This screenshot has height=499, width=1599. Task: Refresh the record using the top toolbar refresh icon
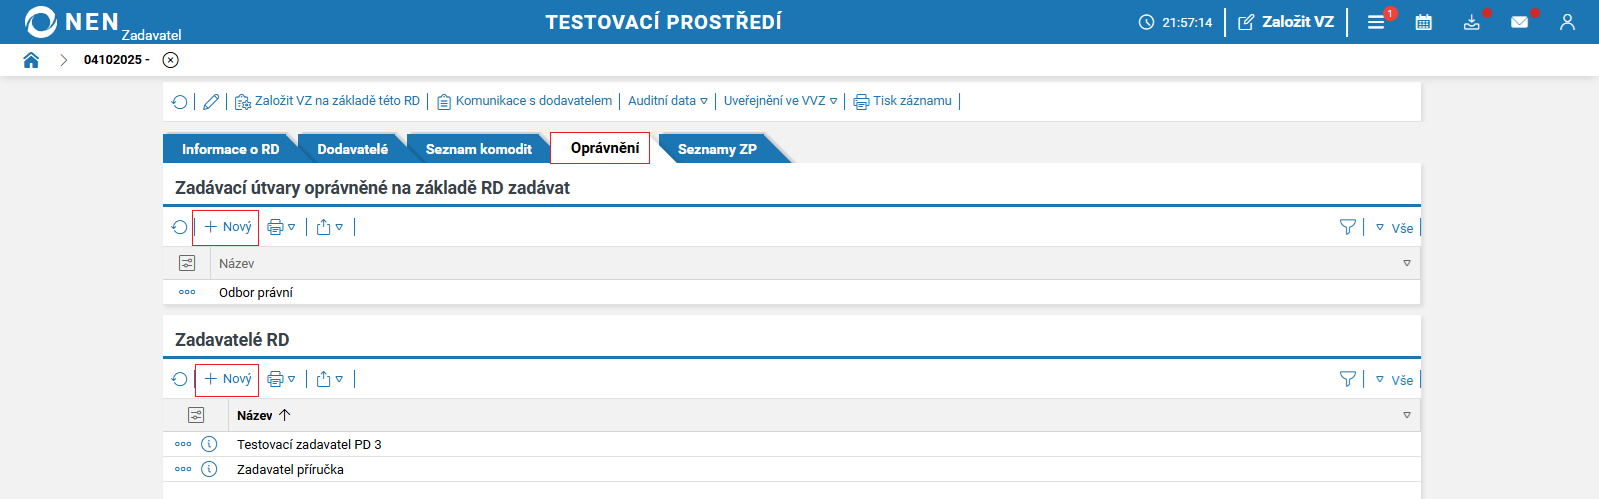(x=180, y=101)
